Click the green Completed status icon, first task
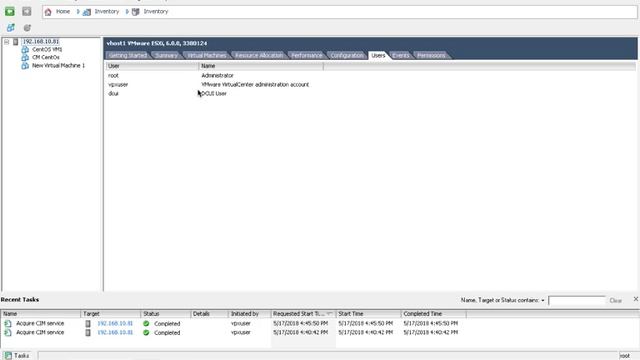The width and height of the screenshot is (640, 360). point(146,323)
